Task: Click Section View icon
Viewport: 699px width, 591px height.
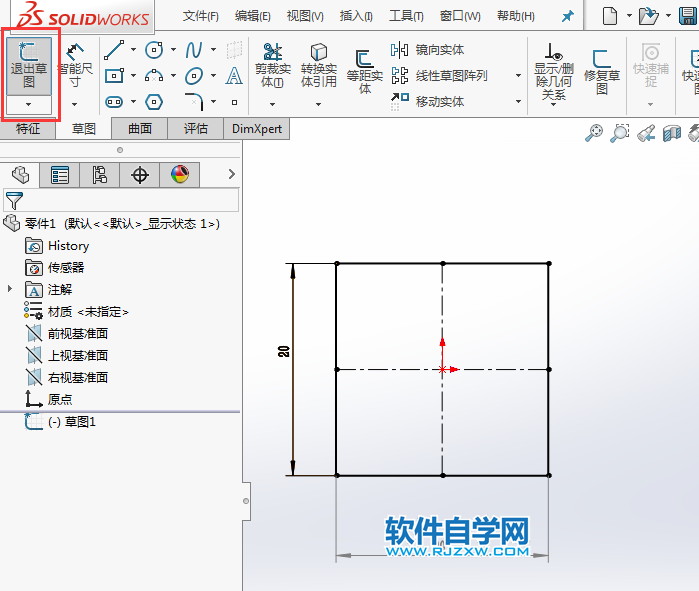Action: [672, 133]
